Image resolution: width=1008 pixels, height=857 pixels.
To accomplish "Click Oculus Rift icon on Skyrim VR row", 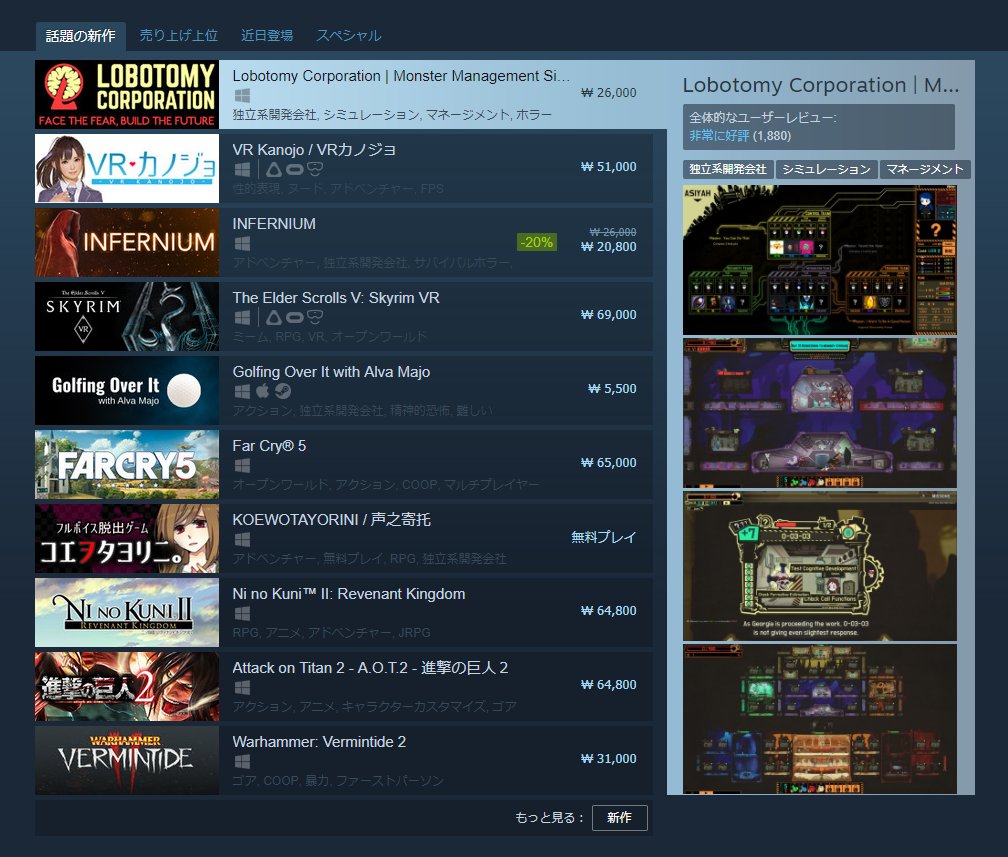I will [x=294, y=318].
